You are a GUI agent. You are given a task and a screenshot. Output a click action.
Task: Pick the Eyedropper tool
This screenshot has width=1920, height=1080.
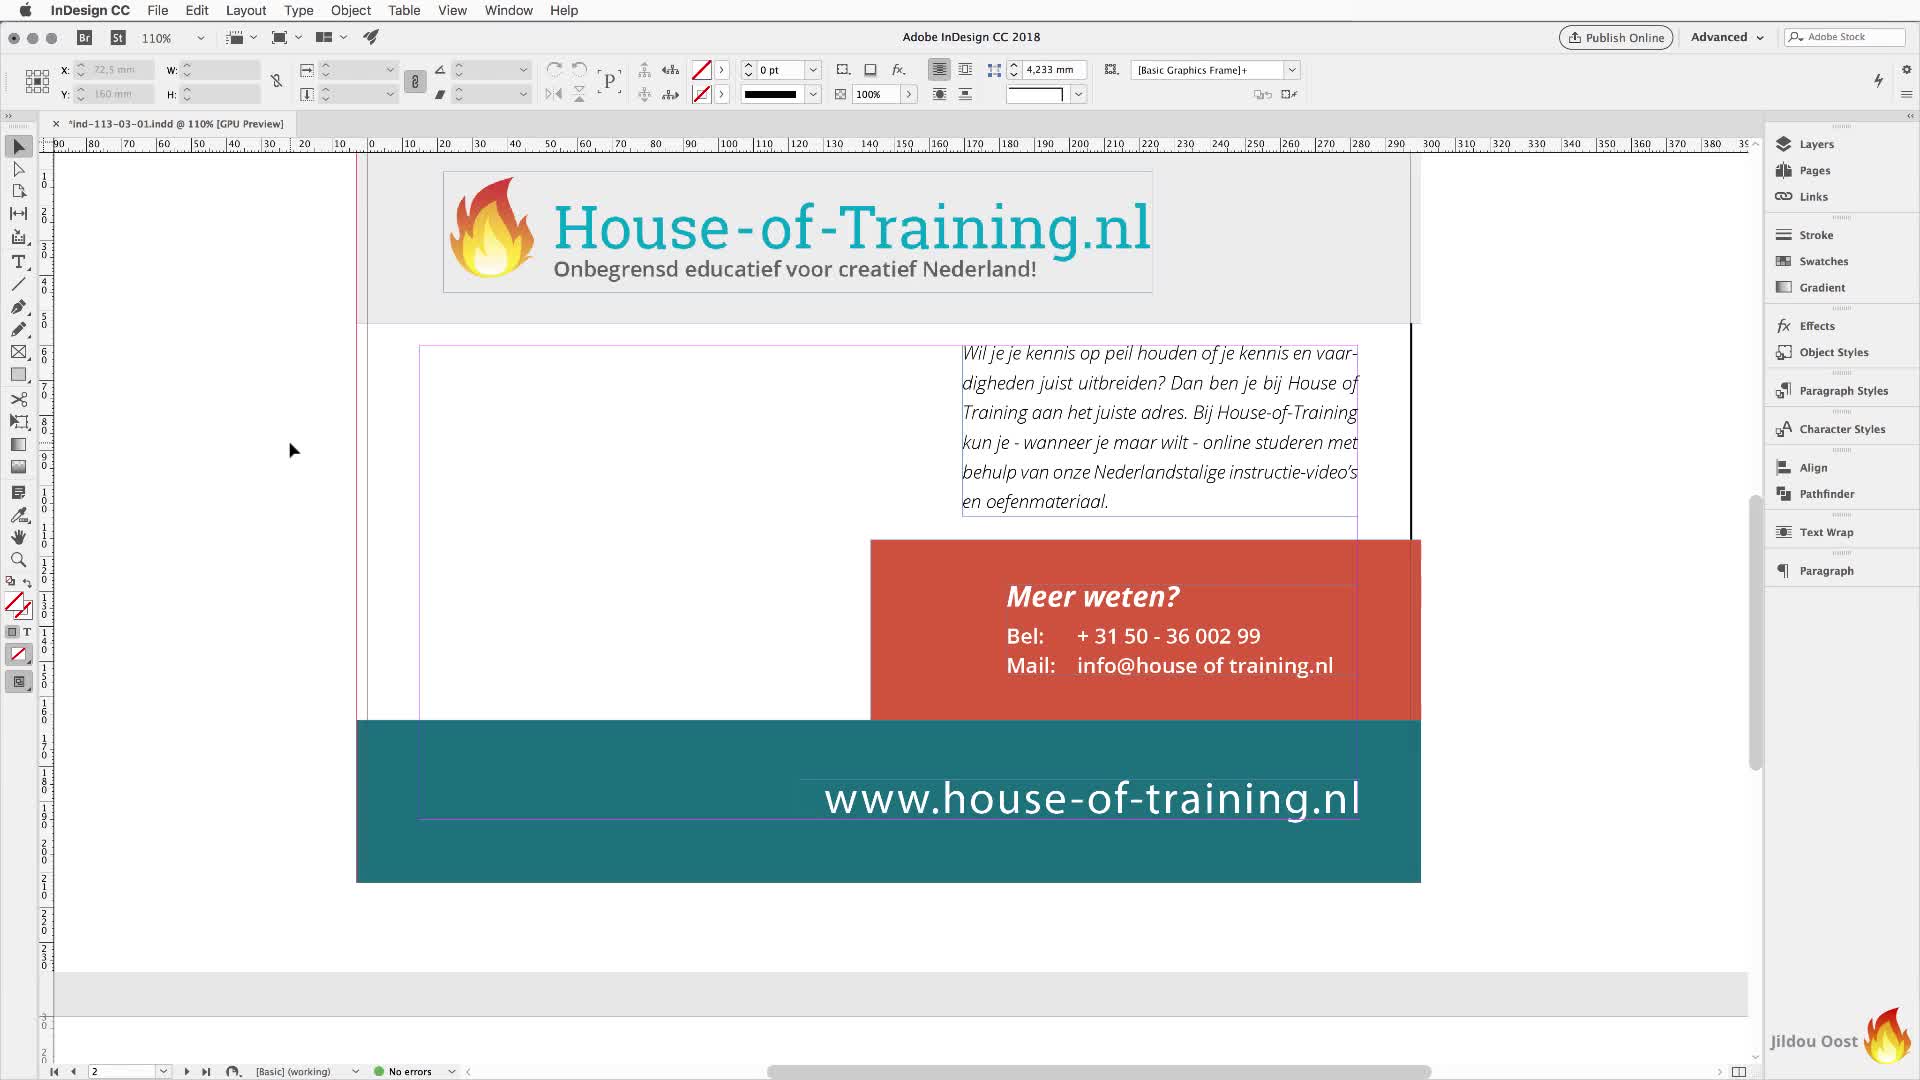(x=18, y=515)
